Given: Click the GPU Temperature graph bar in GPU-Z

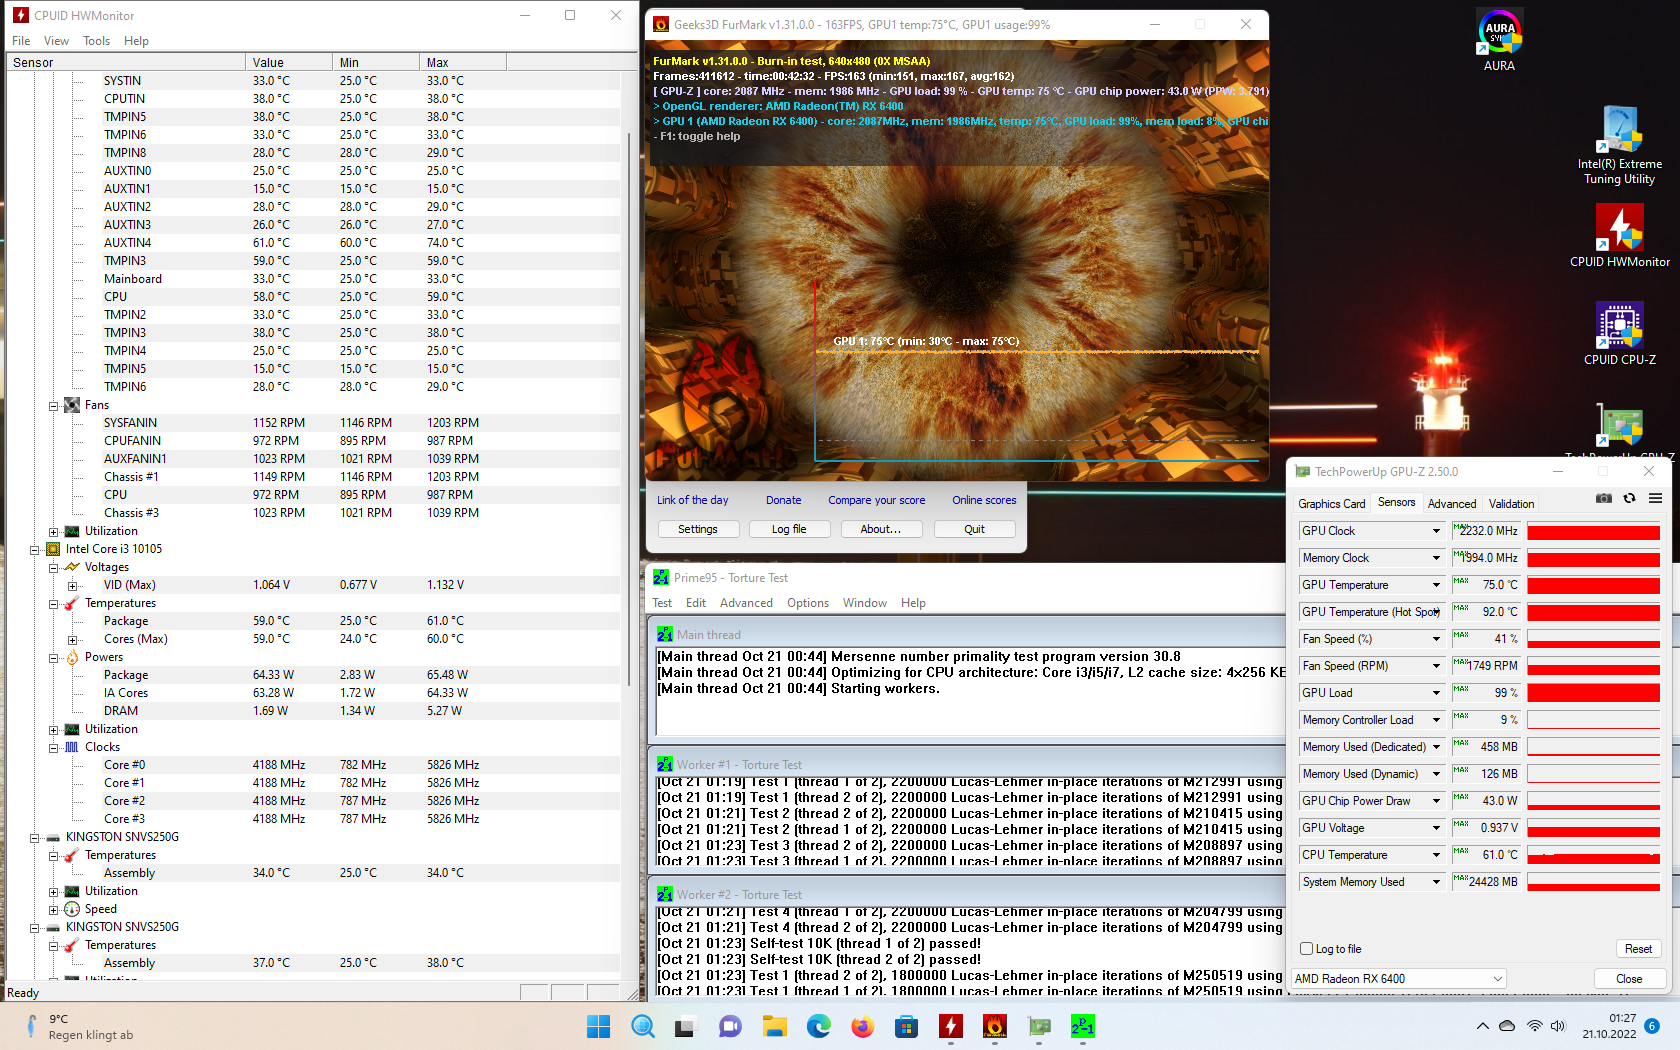Looking at the screenshot, I should 1593,585.
